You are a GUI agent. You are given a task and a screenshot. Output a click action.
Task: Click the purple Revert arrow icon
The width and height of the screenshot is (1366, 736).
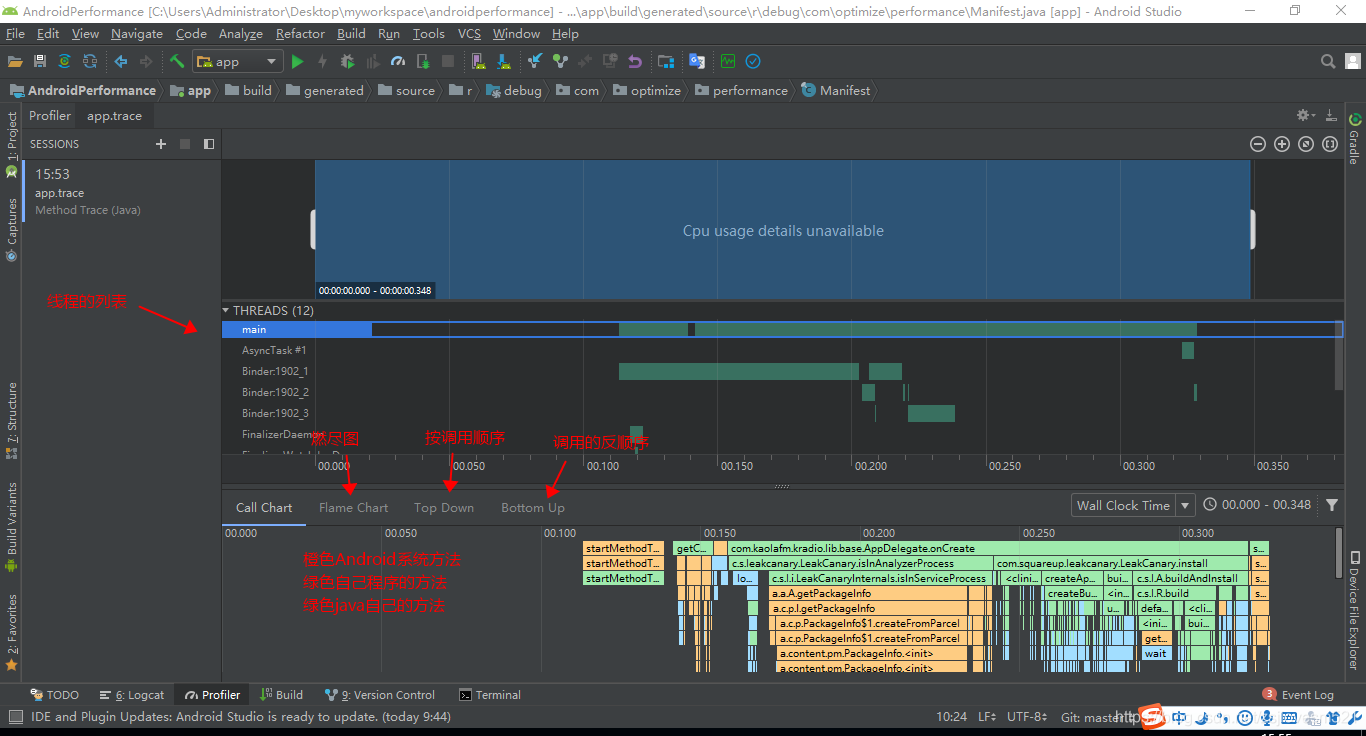[x=635, y=61]
